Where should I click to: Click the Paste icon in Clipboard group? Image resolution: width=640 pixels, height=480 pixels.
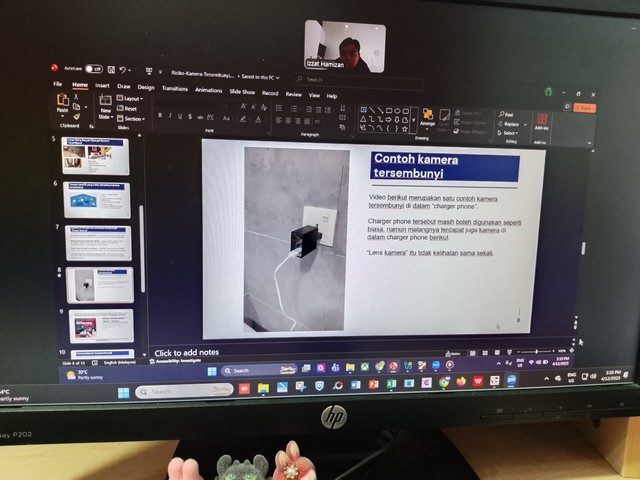click(x=63, y=103)
